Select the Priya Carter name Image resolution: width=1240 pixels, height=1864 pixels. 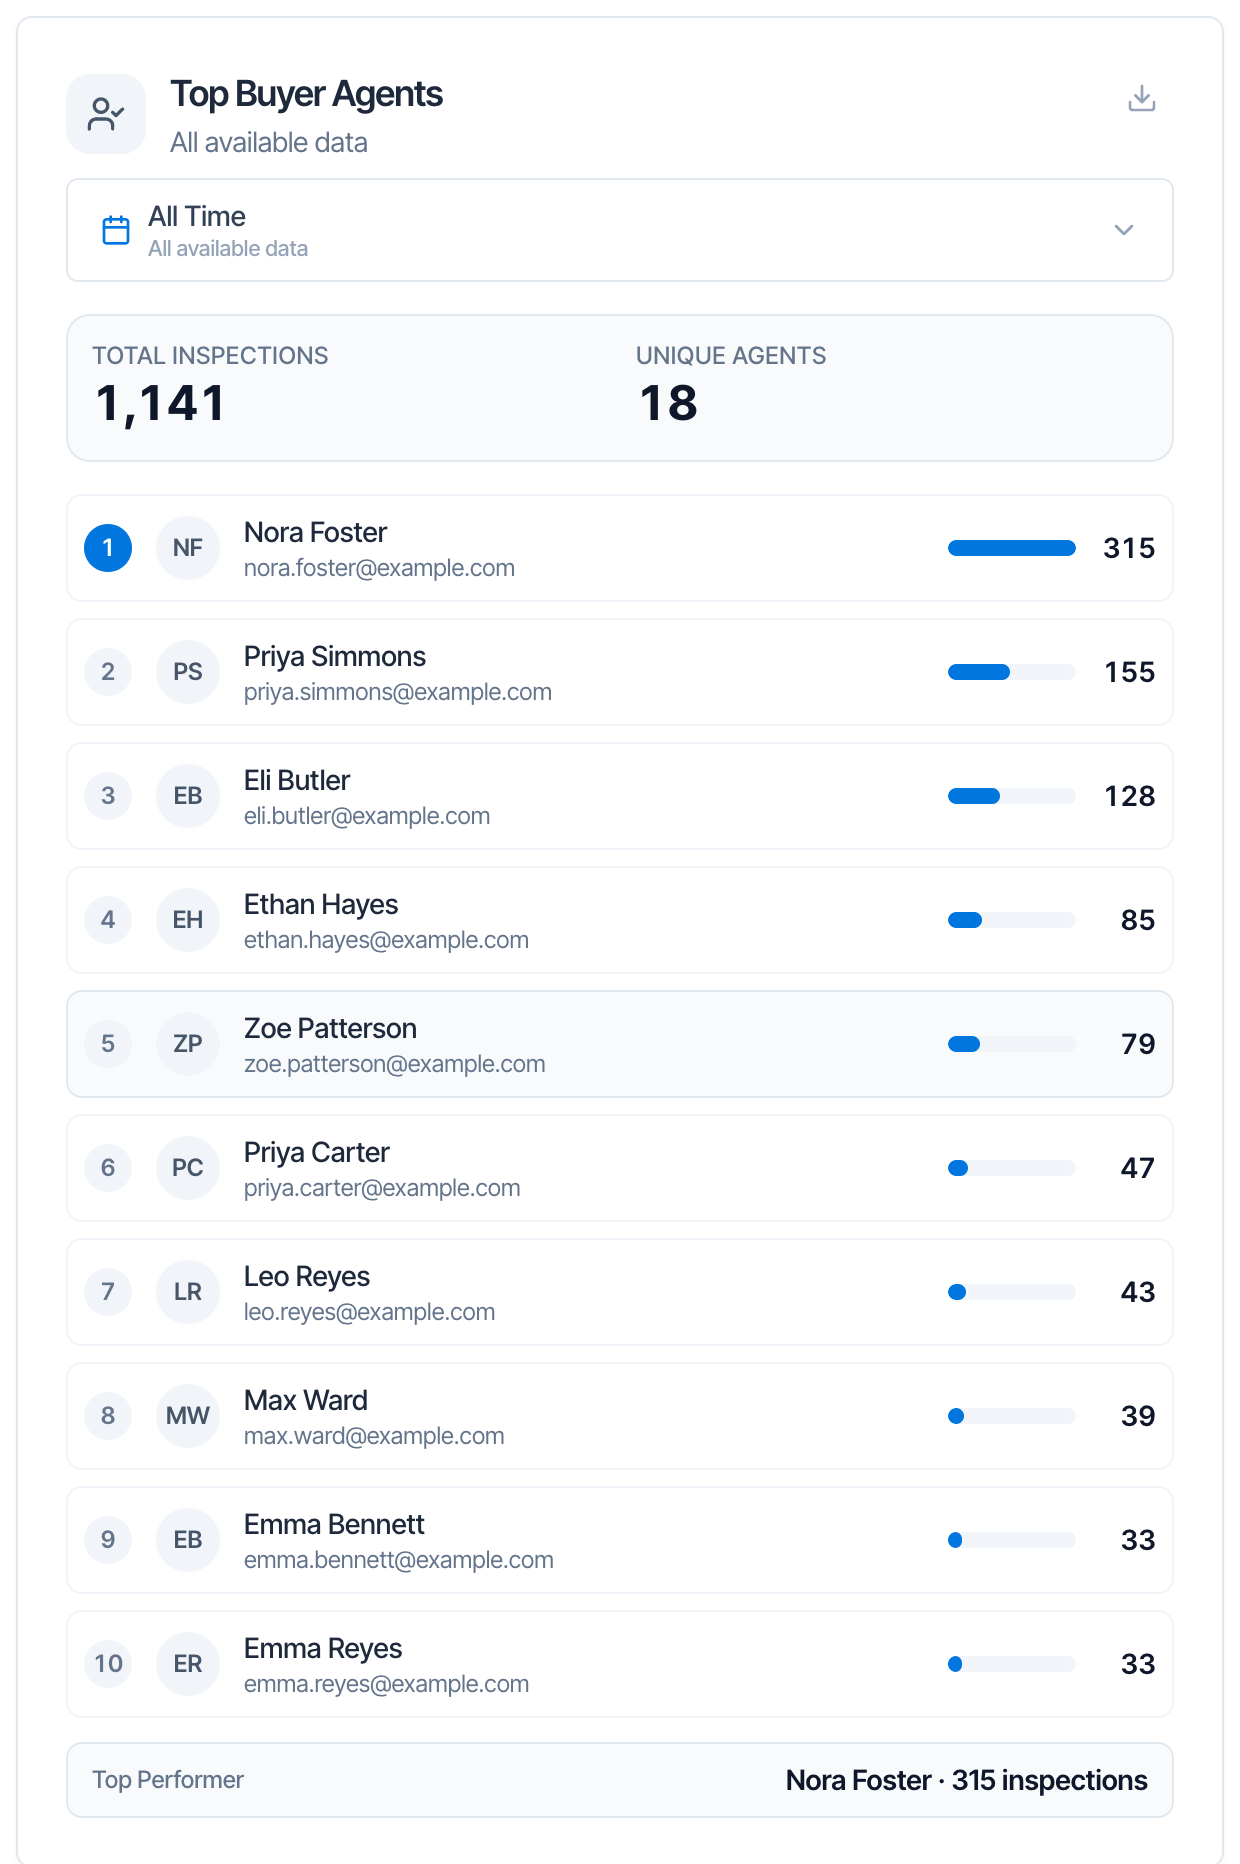pyautogui.click(x=317, y=1153)
